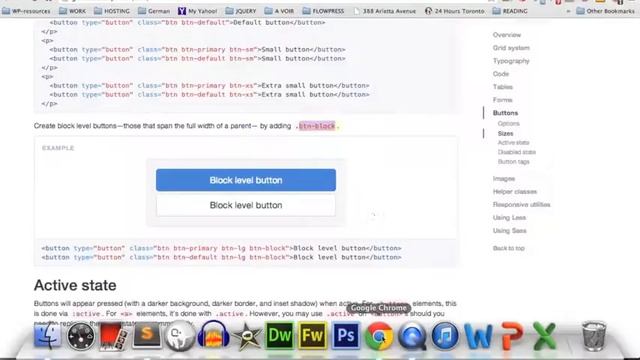The width and height of the screenshot is (640, 360).
Task: Go to Helper classes in sidebar
Action: click(515, 192)
